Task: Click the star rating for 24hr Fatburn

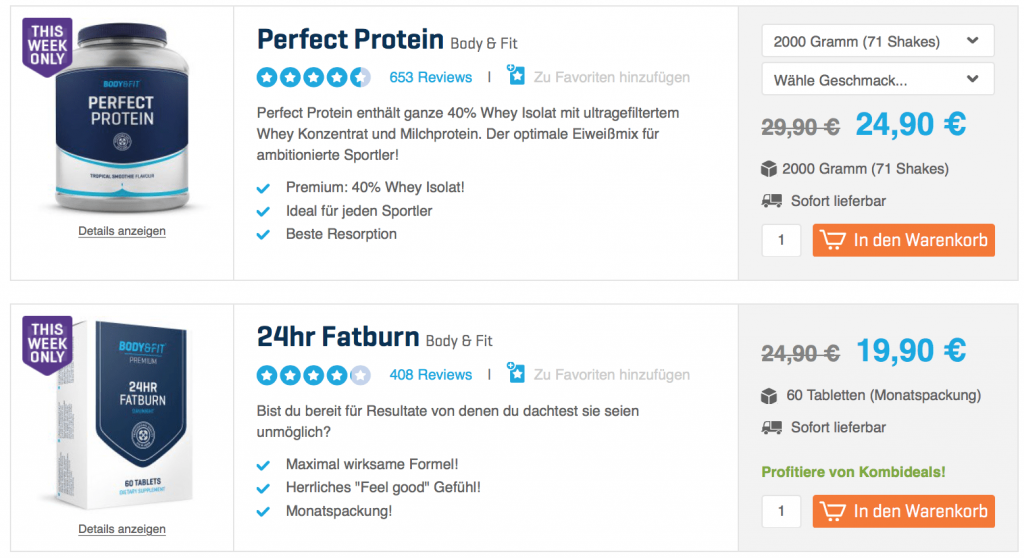Action: (313, 375)
